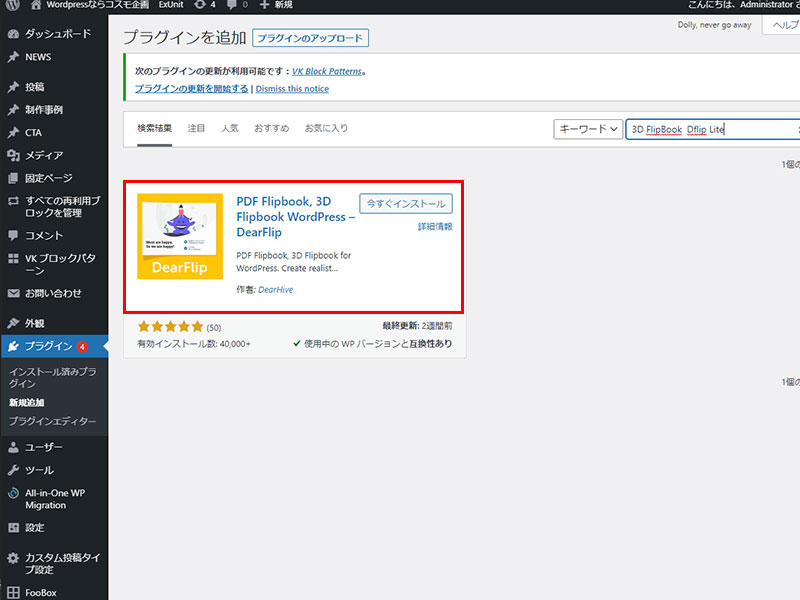Open メディア in the sidebar
The image size is (800, 600).
[44, 155]
